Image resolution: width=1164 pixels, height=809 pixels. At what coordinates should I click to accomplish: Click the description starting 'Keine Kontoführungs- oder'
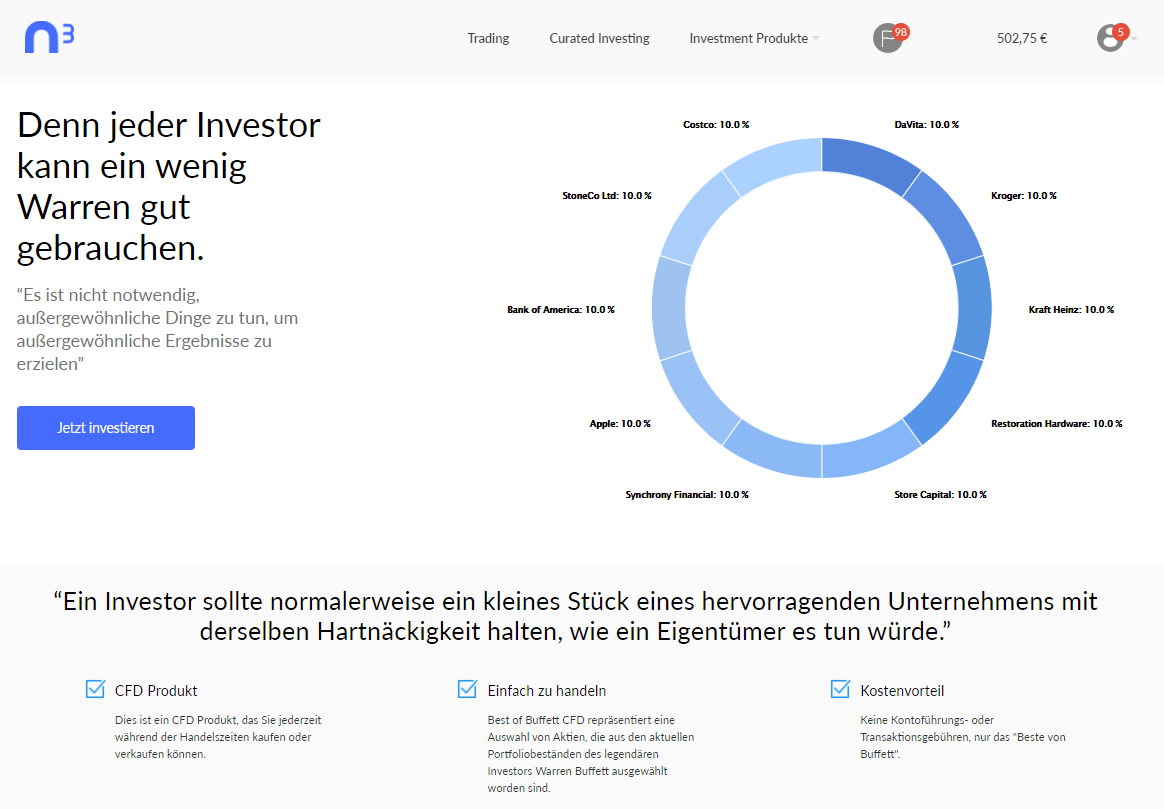click(x=963, y=737)
